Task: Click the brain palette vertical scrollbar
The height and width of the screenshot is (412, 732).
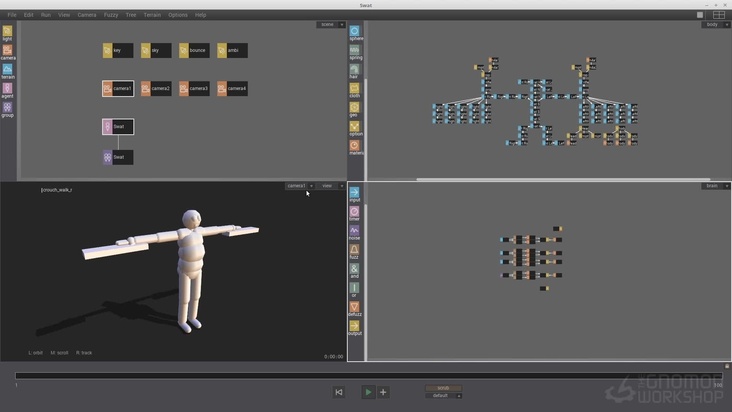Action: (366, 282)
